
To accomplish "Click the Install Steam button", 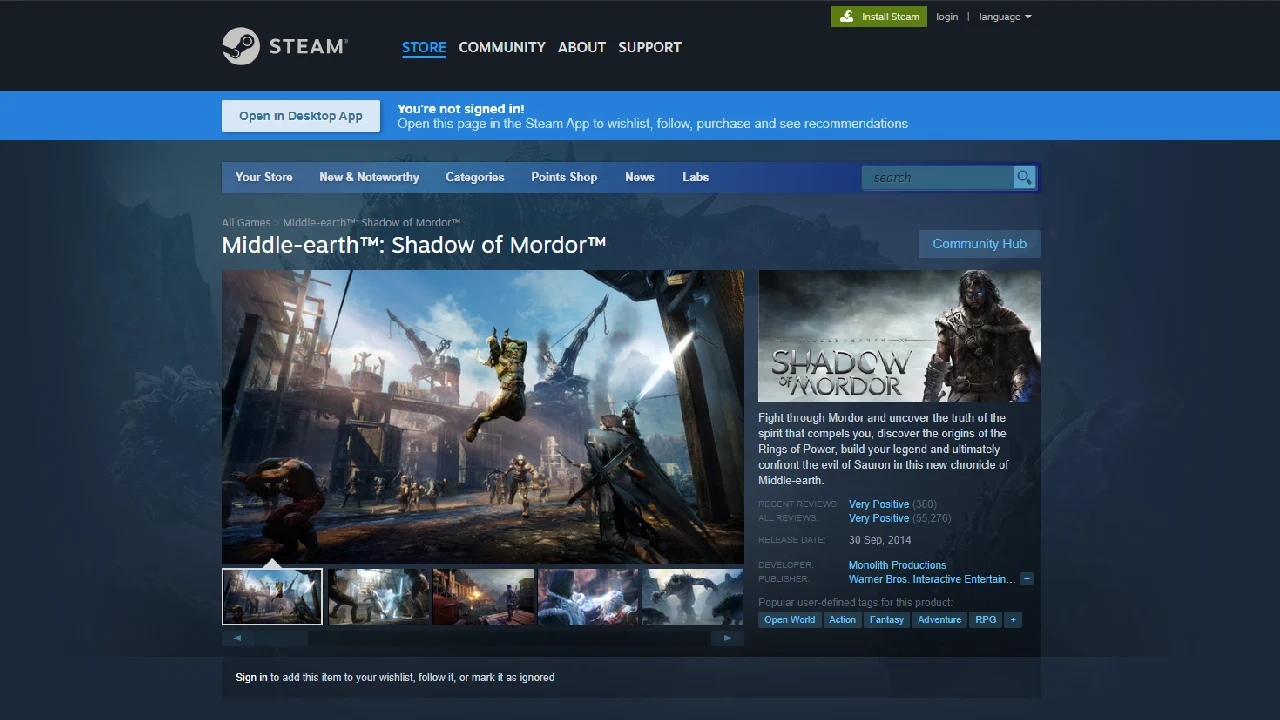I will click(878, 16).
